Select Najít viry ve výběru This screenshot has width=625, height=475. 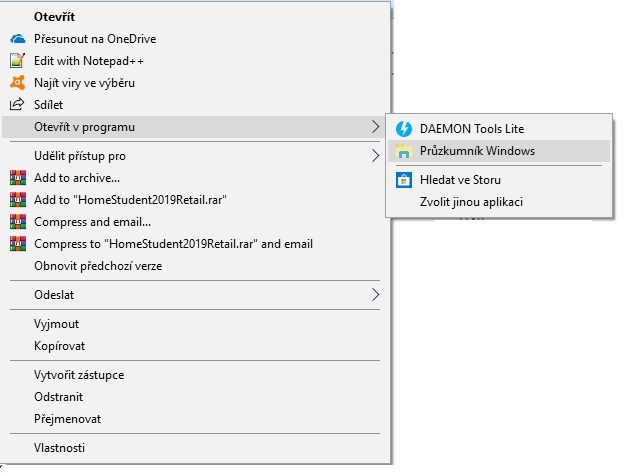pyautogui.click(x=195, y=82)
